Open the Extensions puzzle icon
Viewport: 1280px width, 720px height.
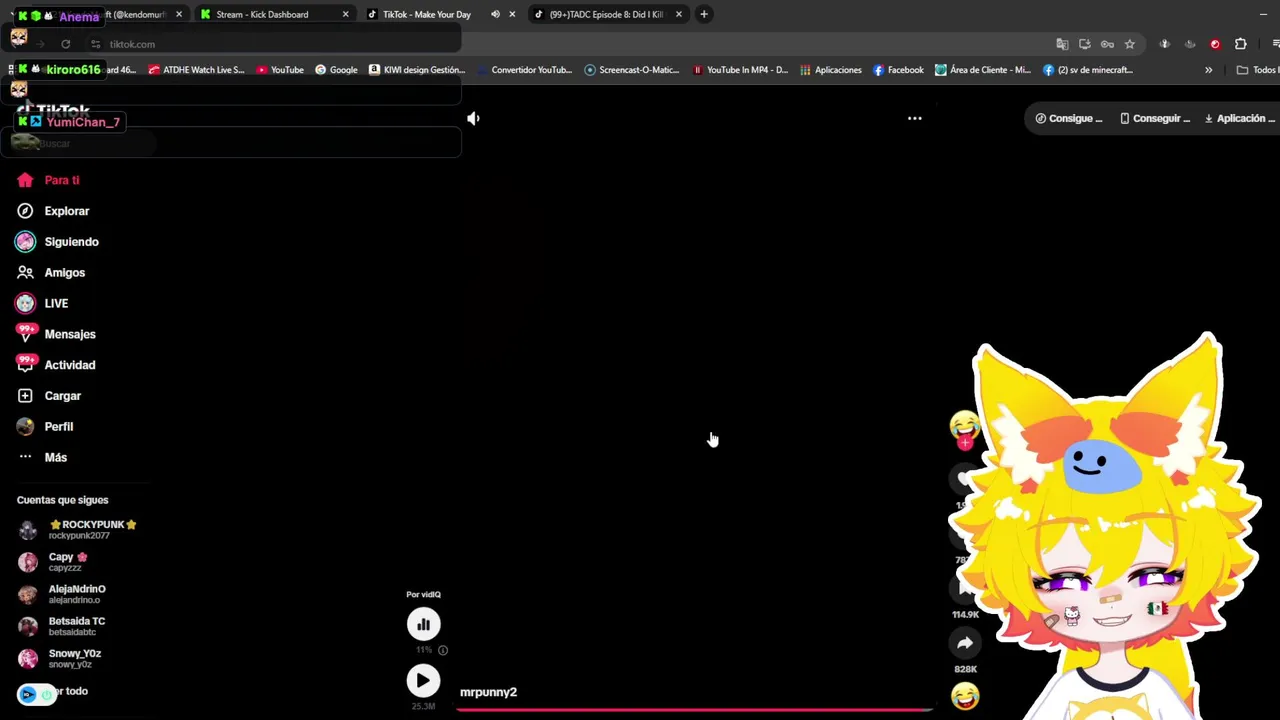[1240, 44]
